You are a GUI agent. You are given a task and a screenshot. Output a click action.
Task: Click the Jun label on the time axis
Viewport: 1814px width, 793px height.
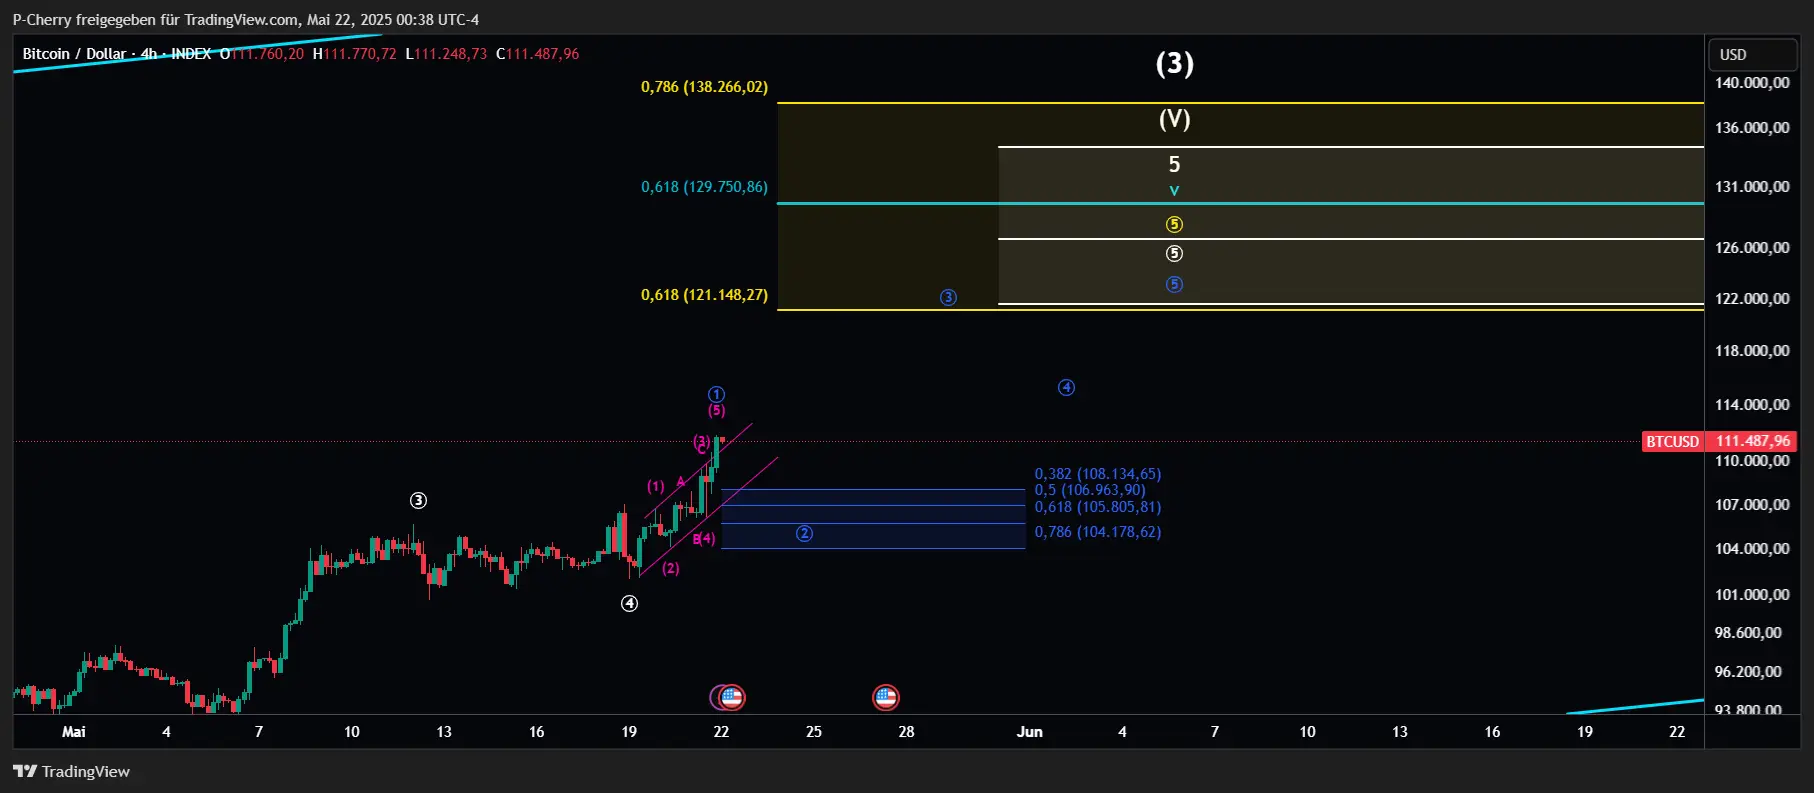point(1029,732)
